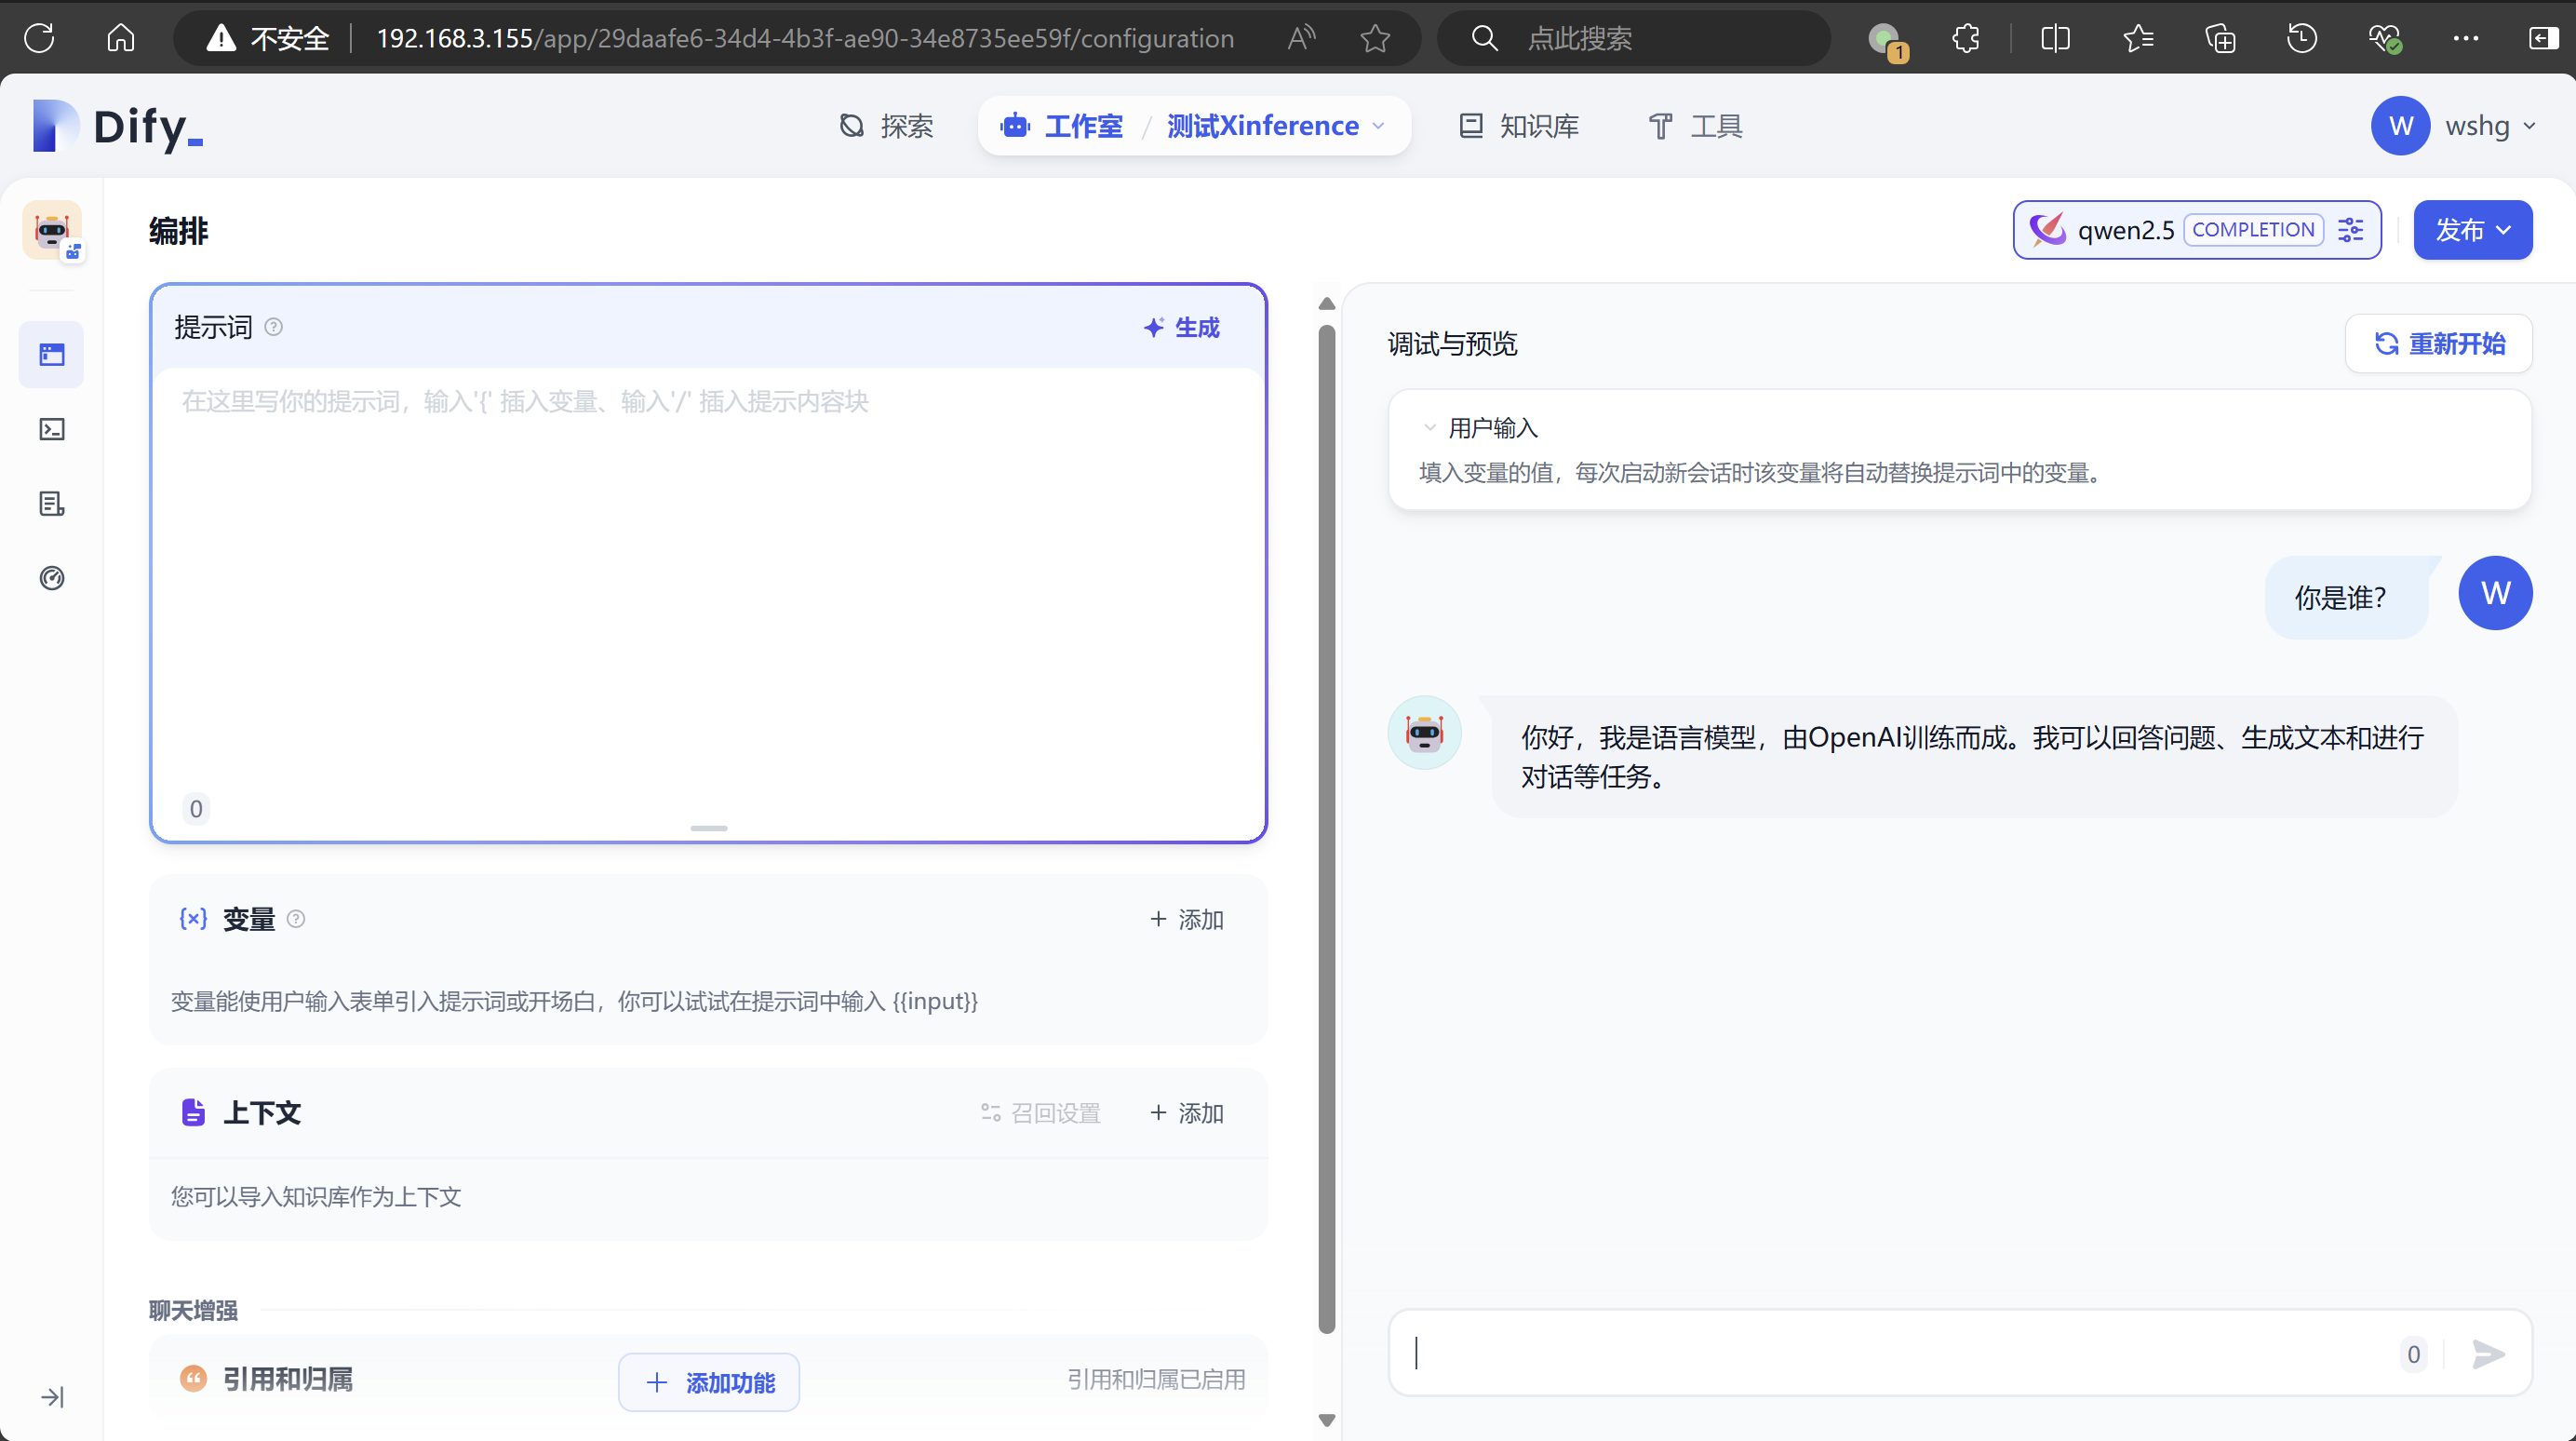
Task: Open the 测试Xinference app dropdown
Action: pyautogui.click(x=1276, y=126)
